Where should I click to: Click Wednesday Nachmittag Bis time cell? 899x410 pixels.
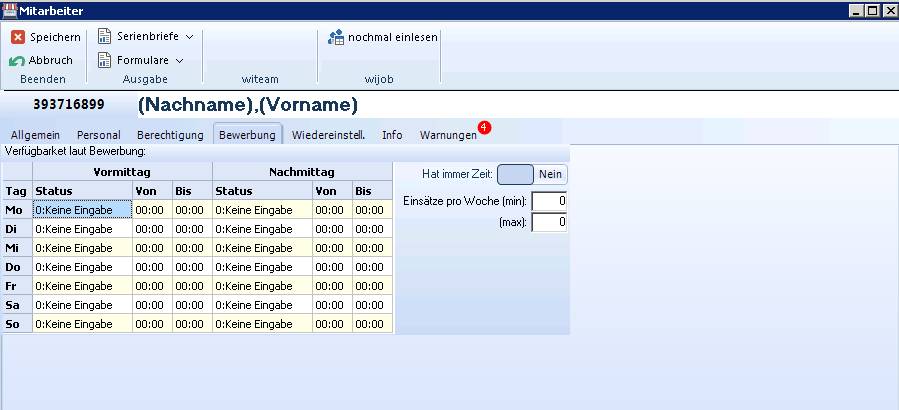pyautogui.click(x=373, y=248)
